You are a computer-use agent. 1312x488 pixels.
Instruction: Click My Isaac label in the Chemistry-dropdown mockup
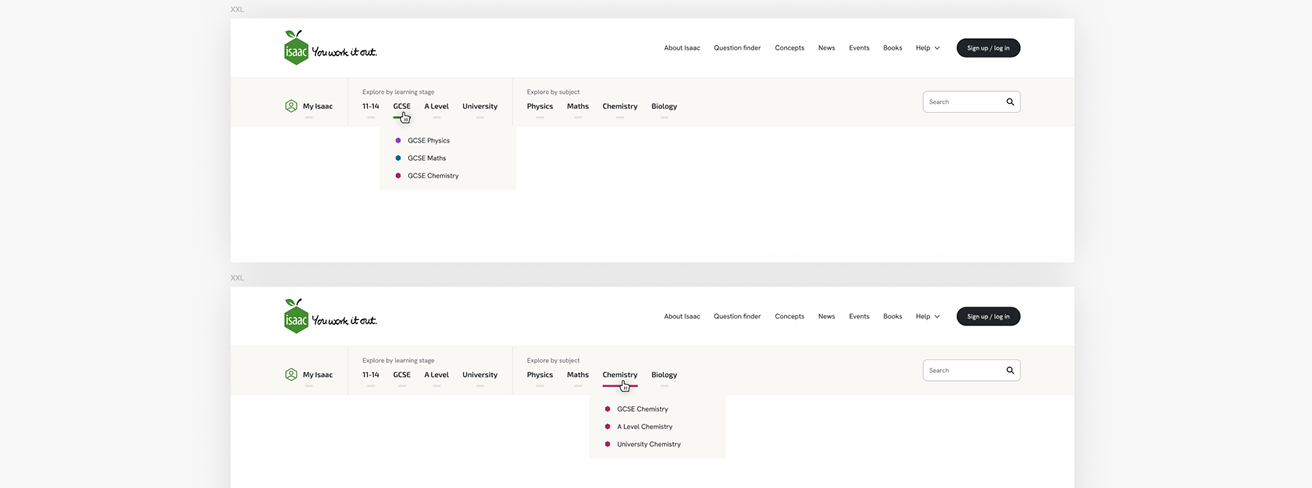pos(318,375)
